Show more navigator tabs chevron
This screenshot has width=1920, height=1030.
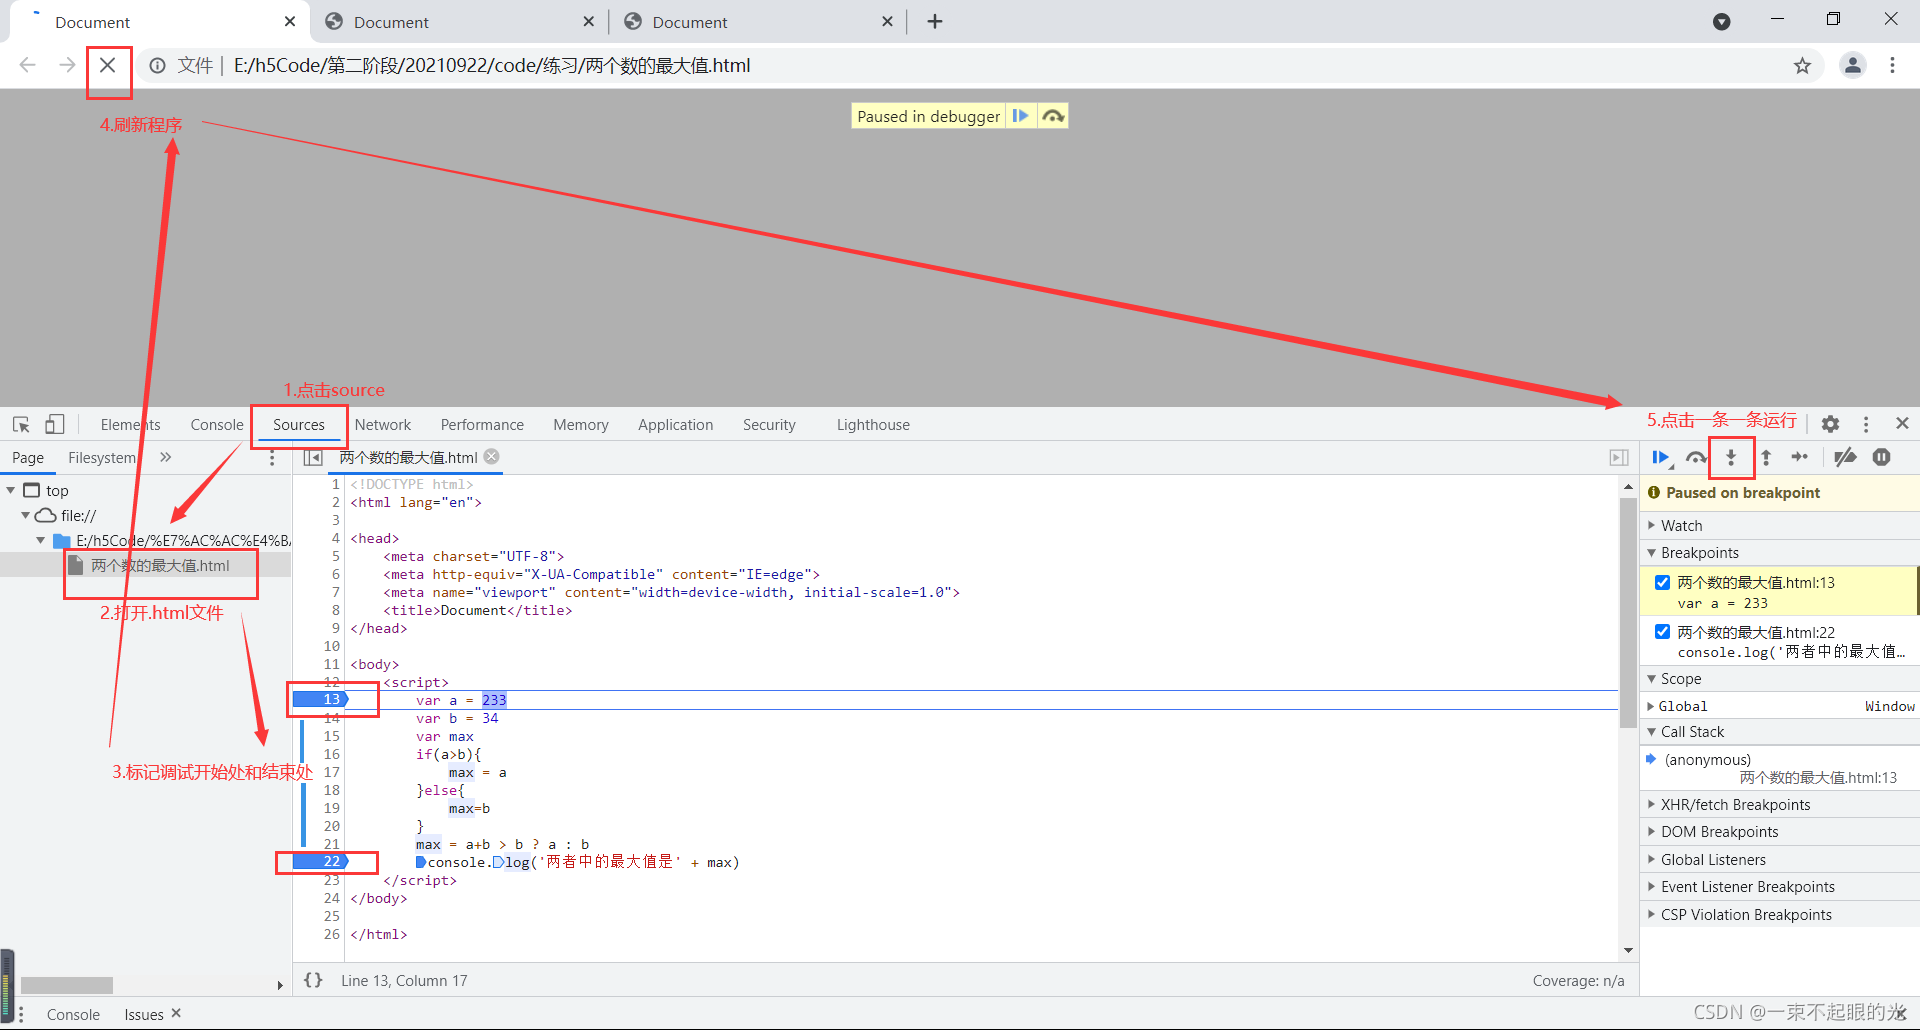pyautogui.click(x=166, y=457)
